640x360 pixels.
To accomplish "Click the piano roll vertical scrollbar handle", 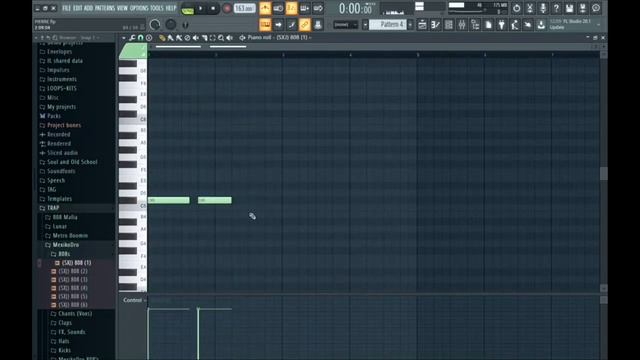I will pyautogui.click(x=604, y=173).
